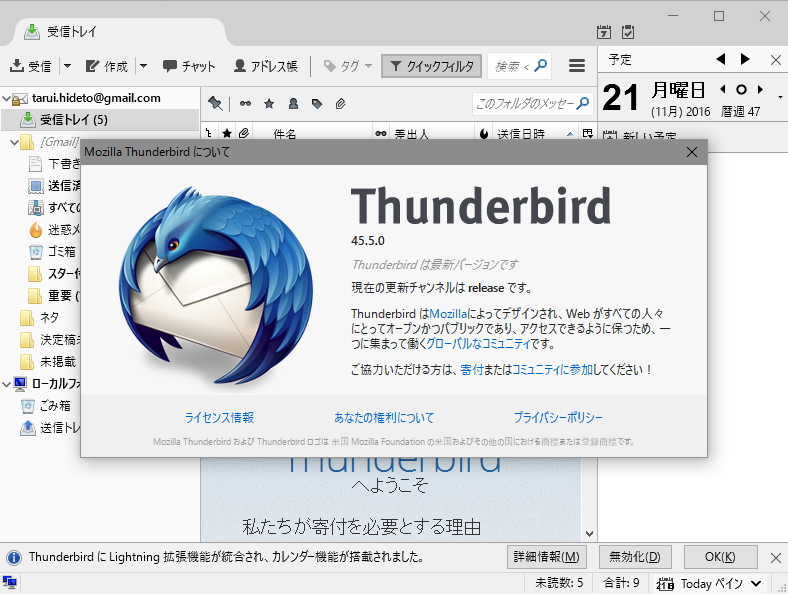Click the 受信 (Get Messages) button
This screenshot has height=594, width=788.
coord(31,66)
